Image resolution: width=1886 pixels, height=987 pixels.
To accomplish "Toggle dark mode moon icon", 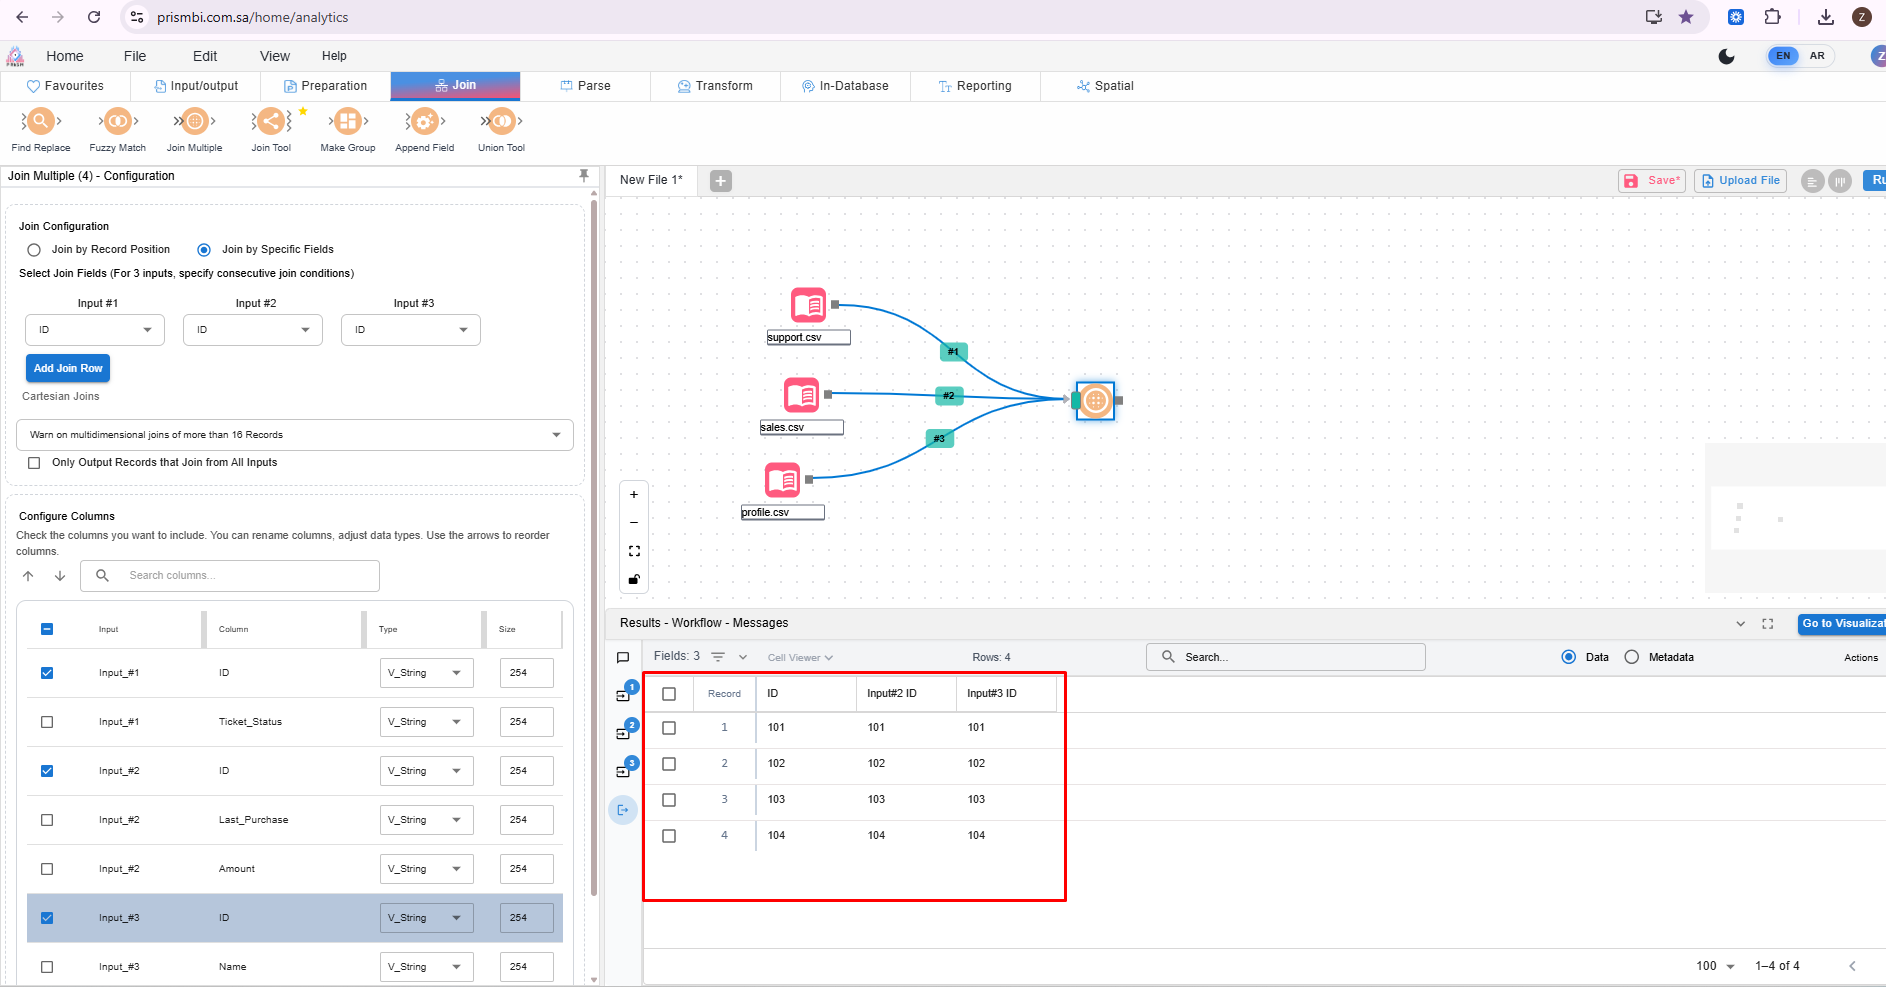I will (x=1726, y=56).
